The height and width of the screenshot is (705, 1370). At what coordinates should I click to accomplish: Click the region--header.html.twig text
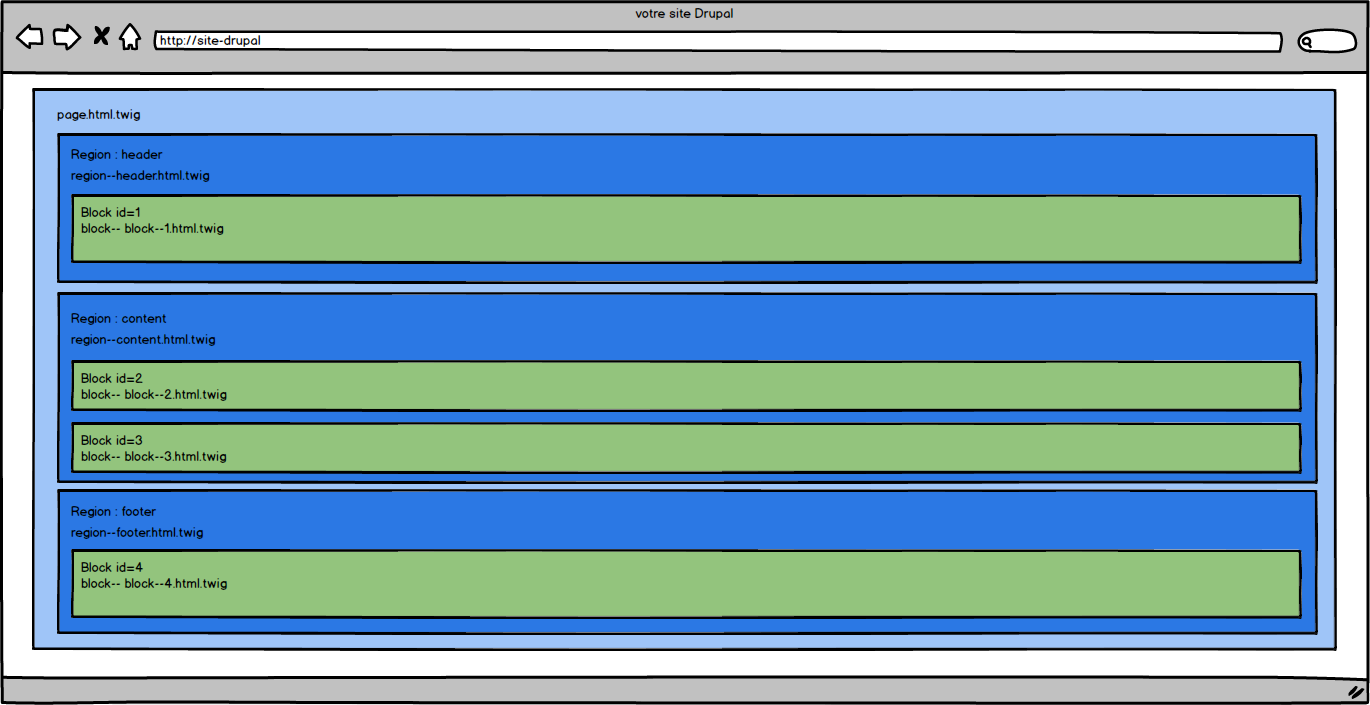(x=140, y=176)
